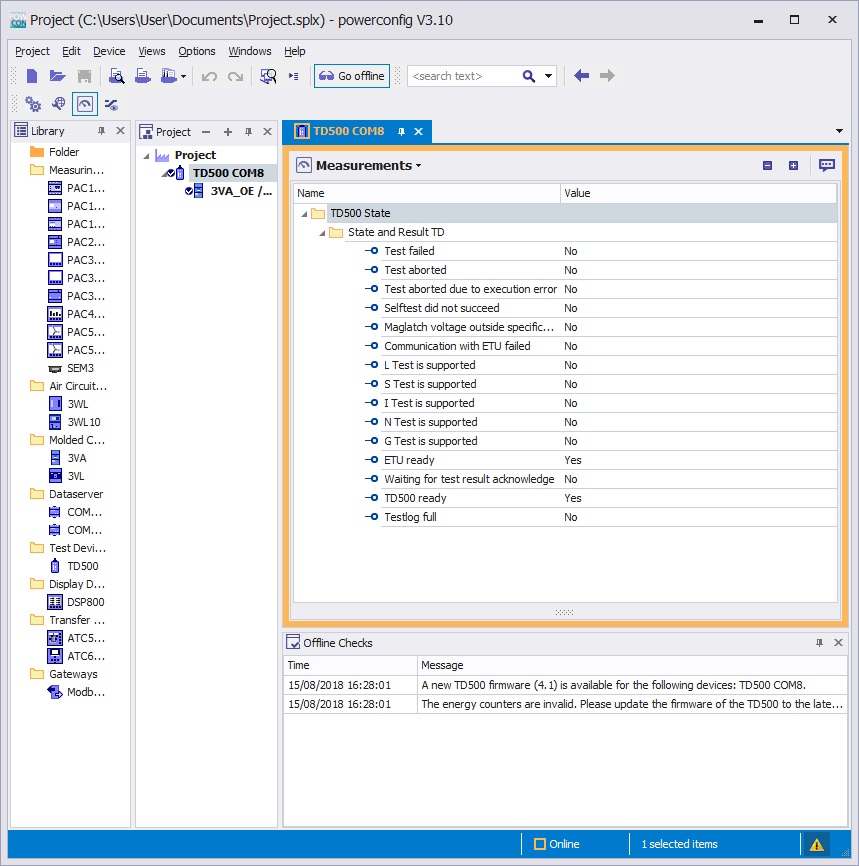Navigate back with the left arrow
859x866 pixels.
[581, 76]
